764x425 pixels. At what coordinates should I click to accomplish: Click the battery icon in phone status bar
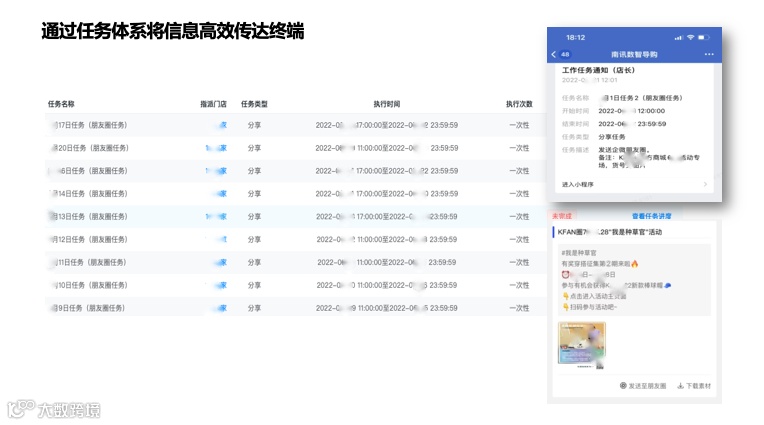pyautogui.click(x=704, y=38)
